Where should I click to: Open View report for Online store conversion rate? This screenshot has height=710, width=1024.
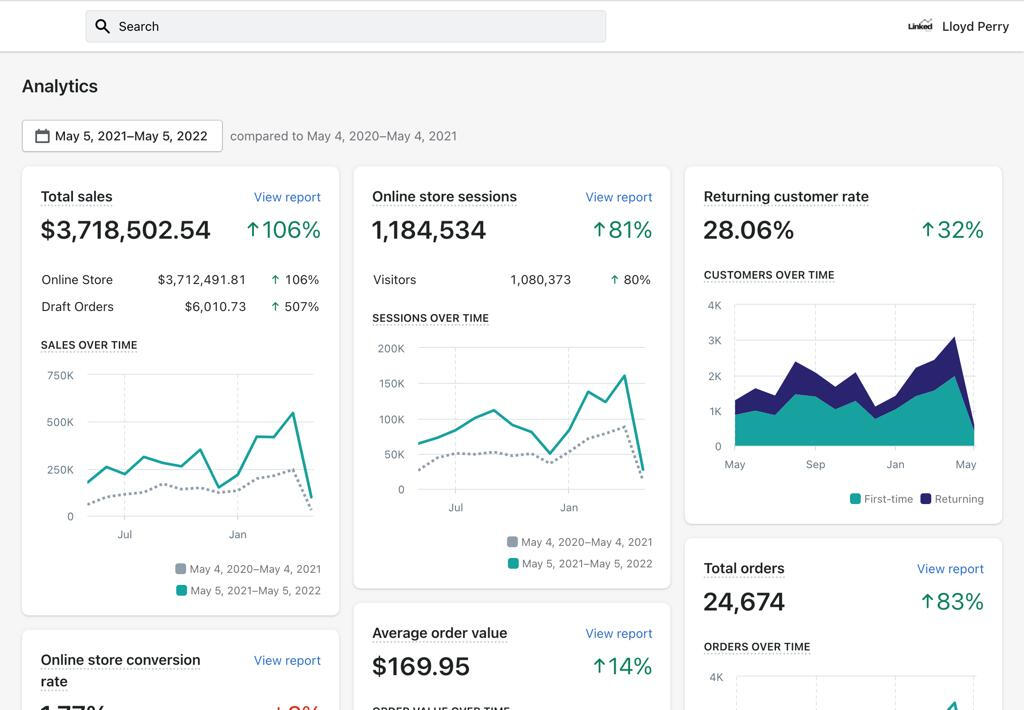click(x=287, y=660)
